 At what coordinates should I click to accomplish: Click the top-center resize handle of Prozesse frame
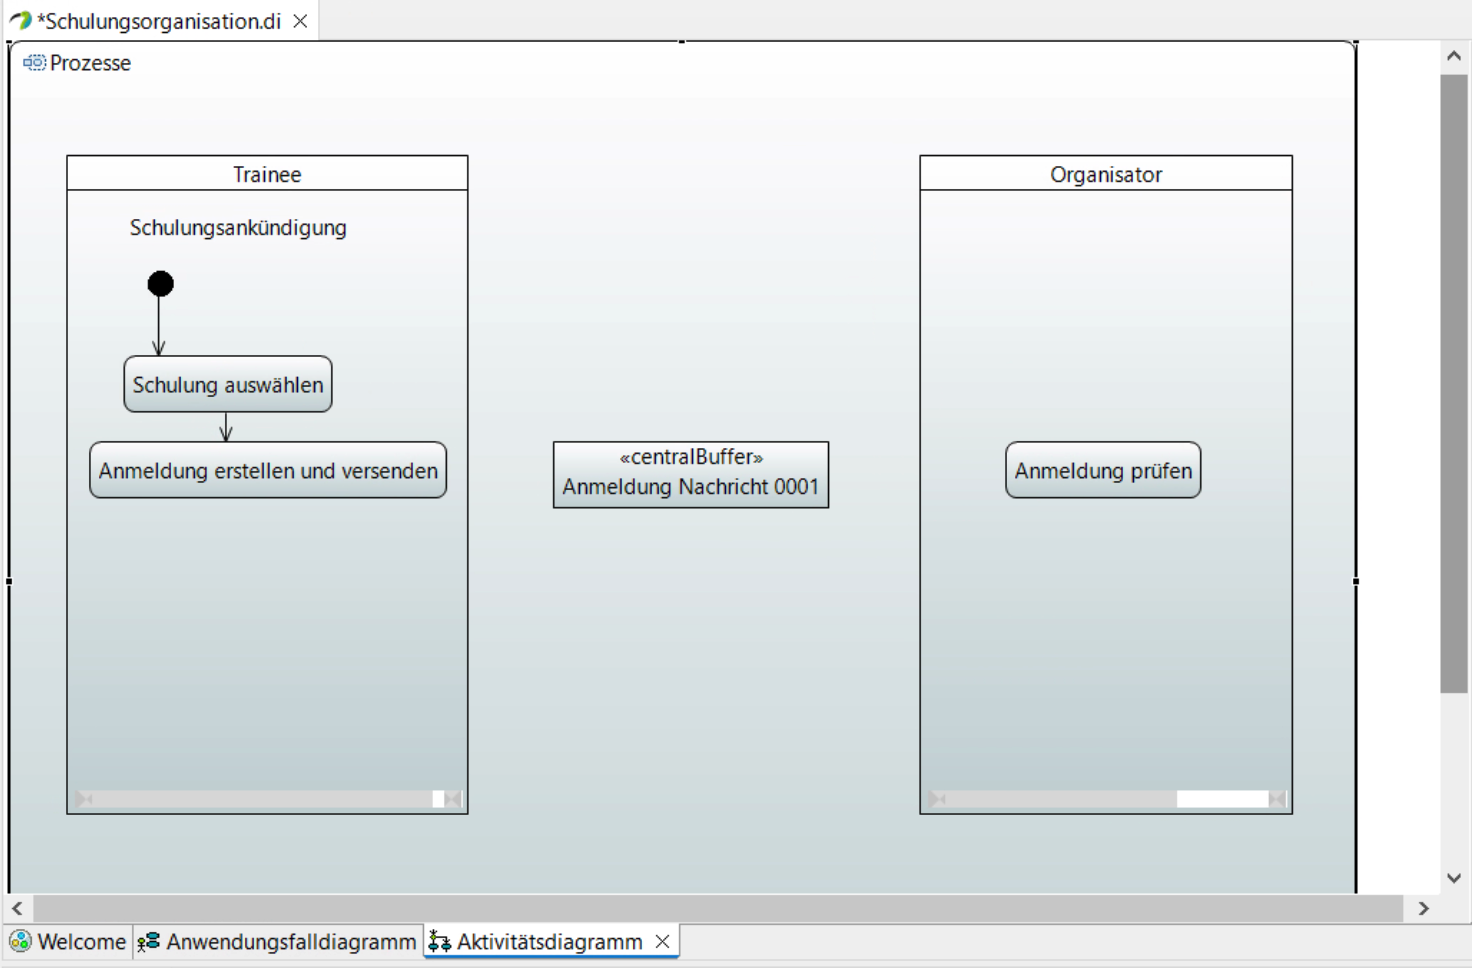click(682, 42)
